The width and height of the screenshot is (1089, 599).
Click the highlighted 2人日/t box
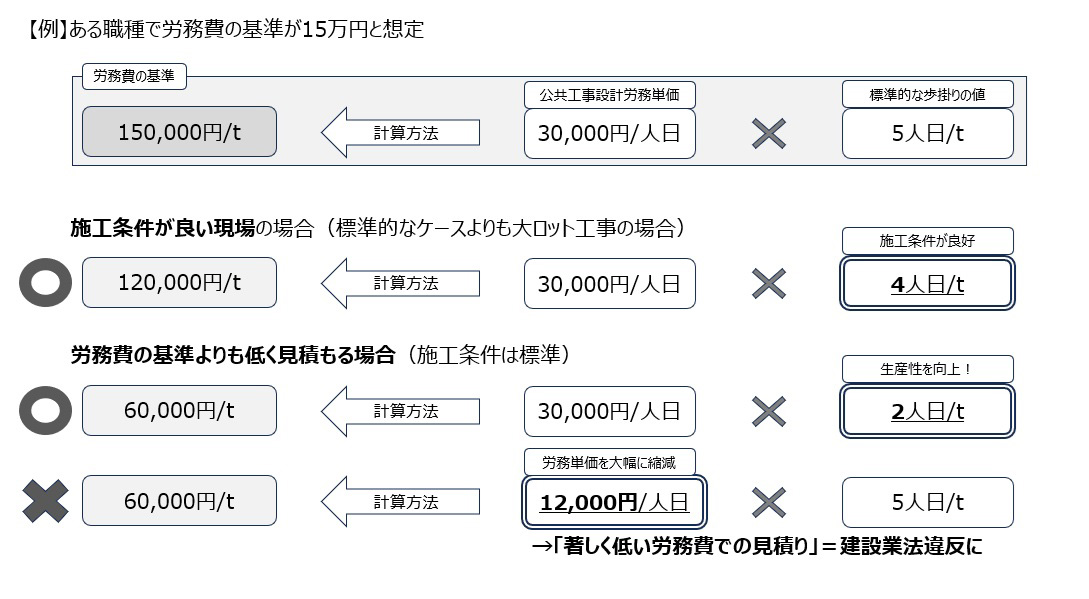pos(927,411)
